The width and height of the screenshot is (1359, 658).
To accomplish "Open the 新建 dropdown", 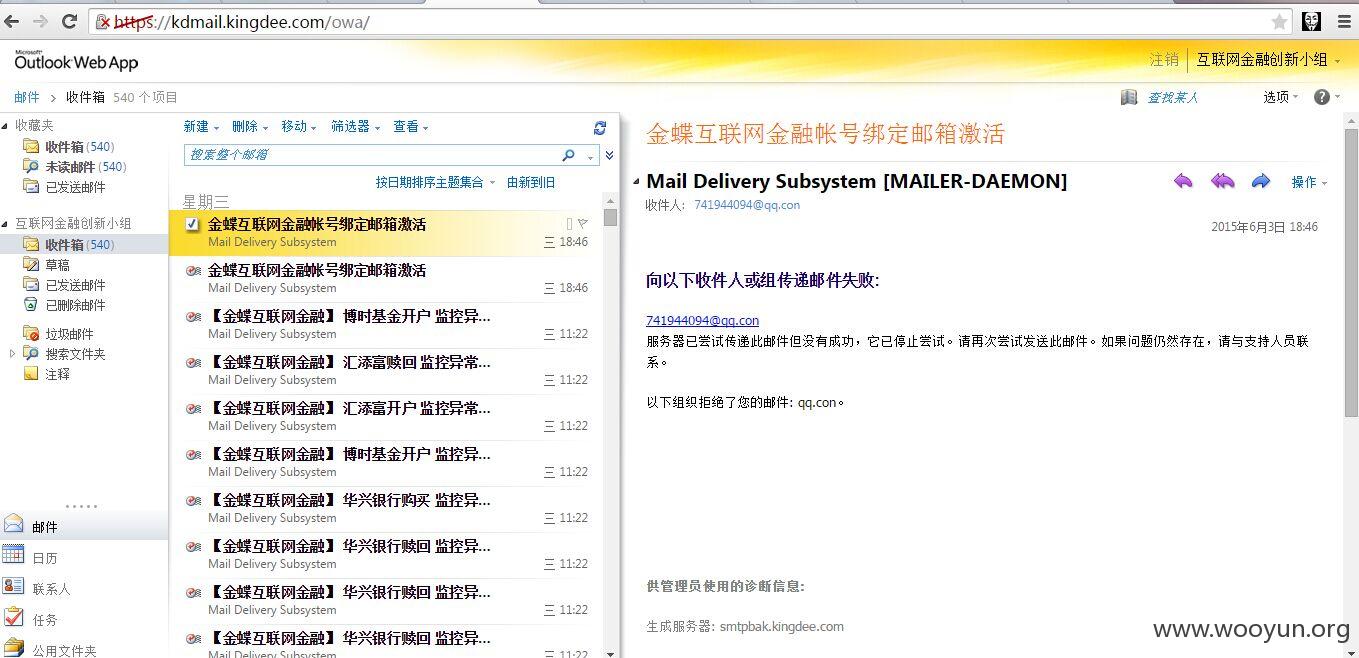I will pos(201,127).
